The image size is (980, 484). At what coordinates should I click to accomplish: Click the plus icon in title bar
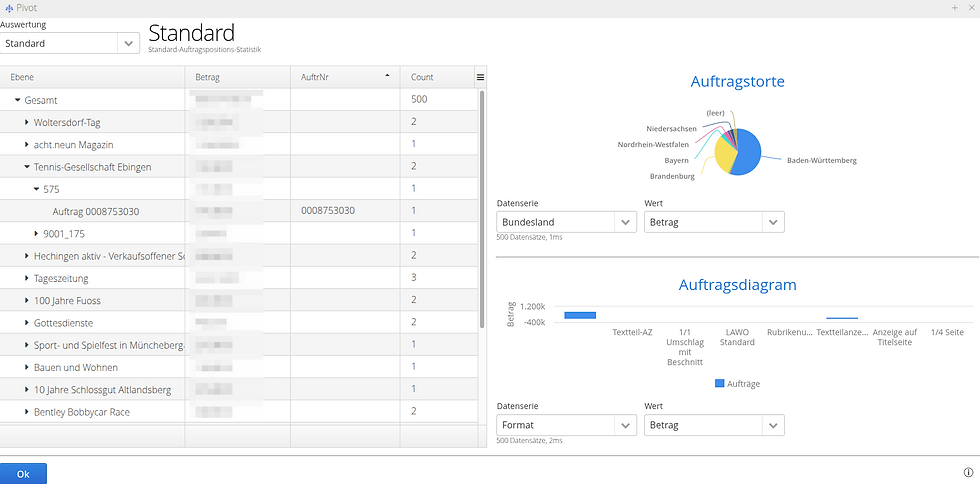click(x=954, y=7)
